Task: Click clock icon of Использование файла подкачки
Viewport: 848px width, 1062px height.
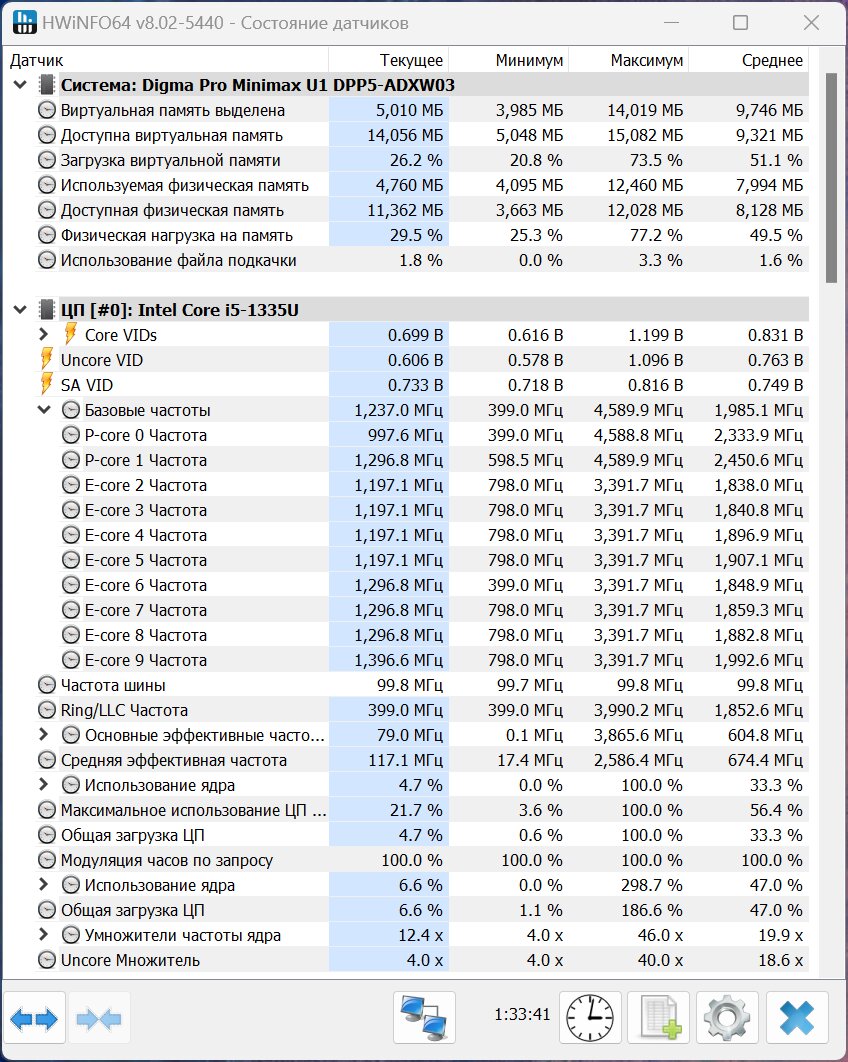Action: [47, 260]
